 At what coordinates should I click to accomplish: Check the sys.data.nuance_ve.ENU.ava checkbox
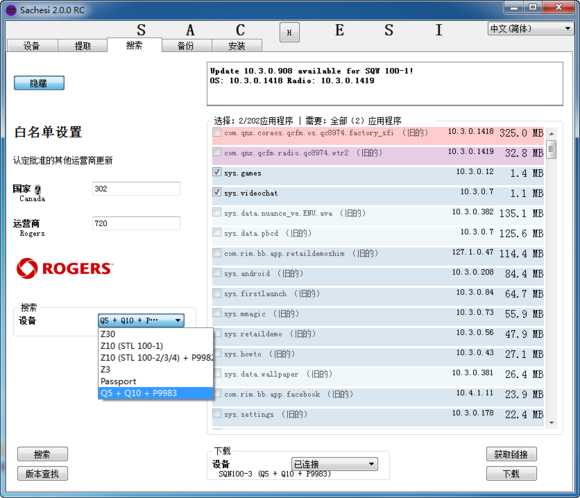(x=217, y=212)
